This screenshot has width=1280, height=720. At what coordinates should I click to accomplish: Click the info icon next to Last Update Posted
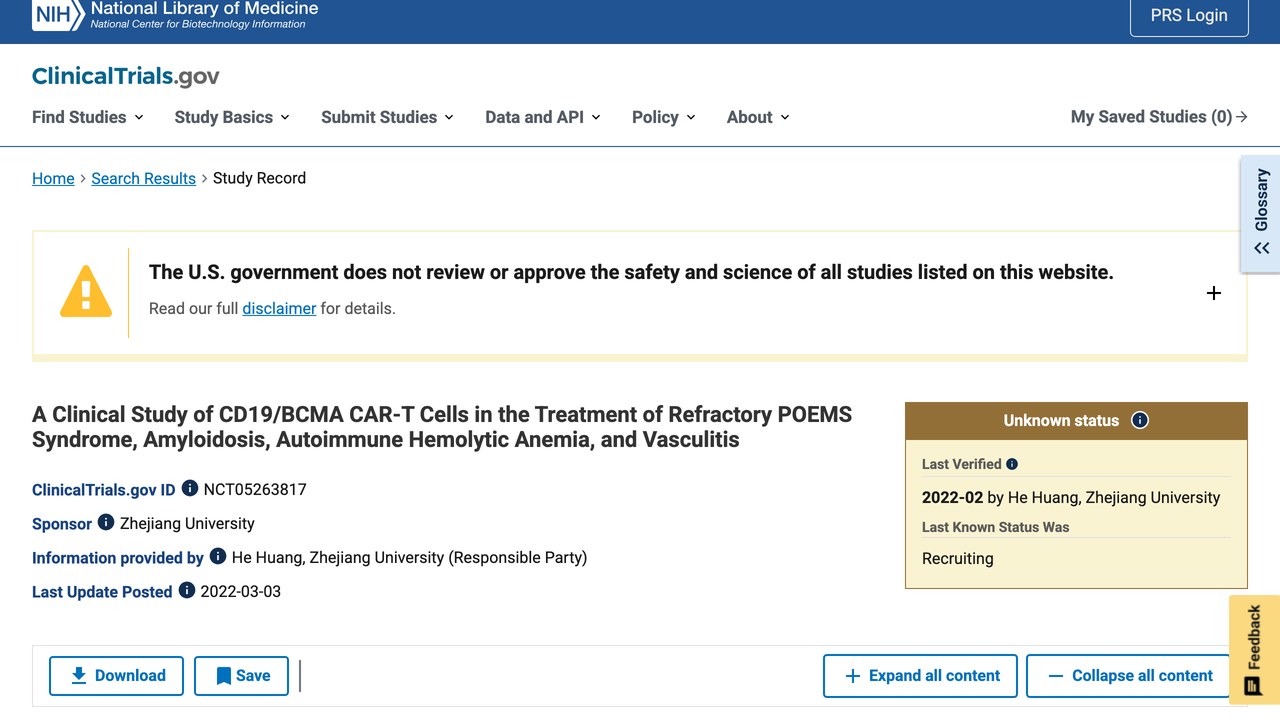(187, 591)
